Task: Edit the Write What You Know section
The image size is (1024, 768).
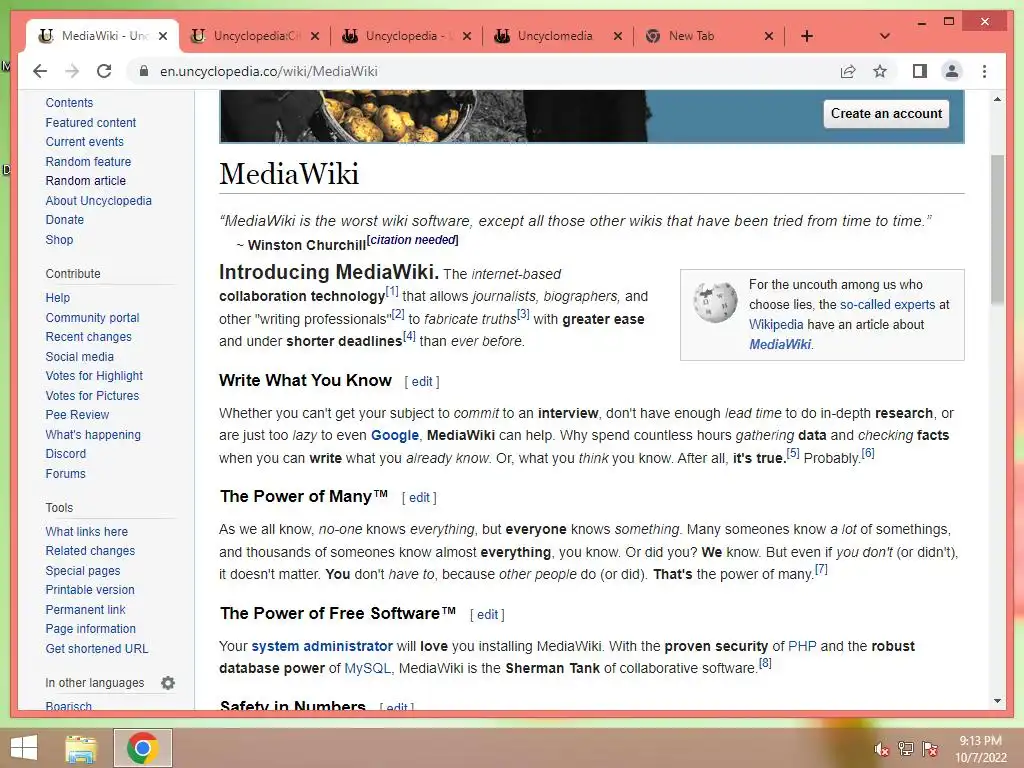Action: coord(422,381)
